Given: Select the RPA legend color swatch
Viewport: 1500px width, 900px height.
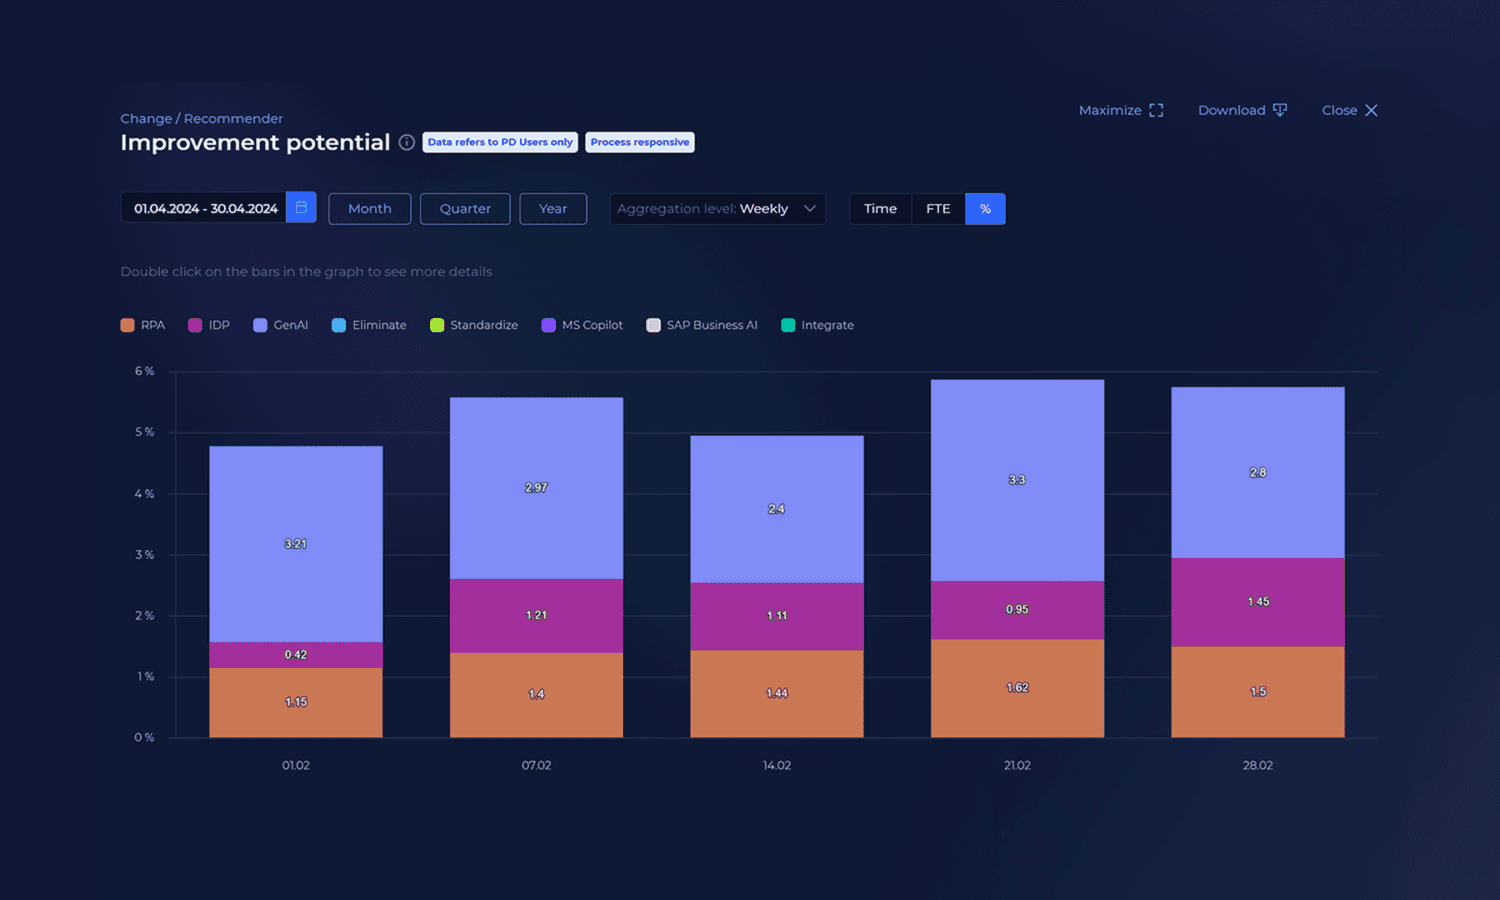Looking at the screenshot, I should click(127, 325).
